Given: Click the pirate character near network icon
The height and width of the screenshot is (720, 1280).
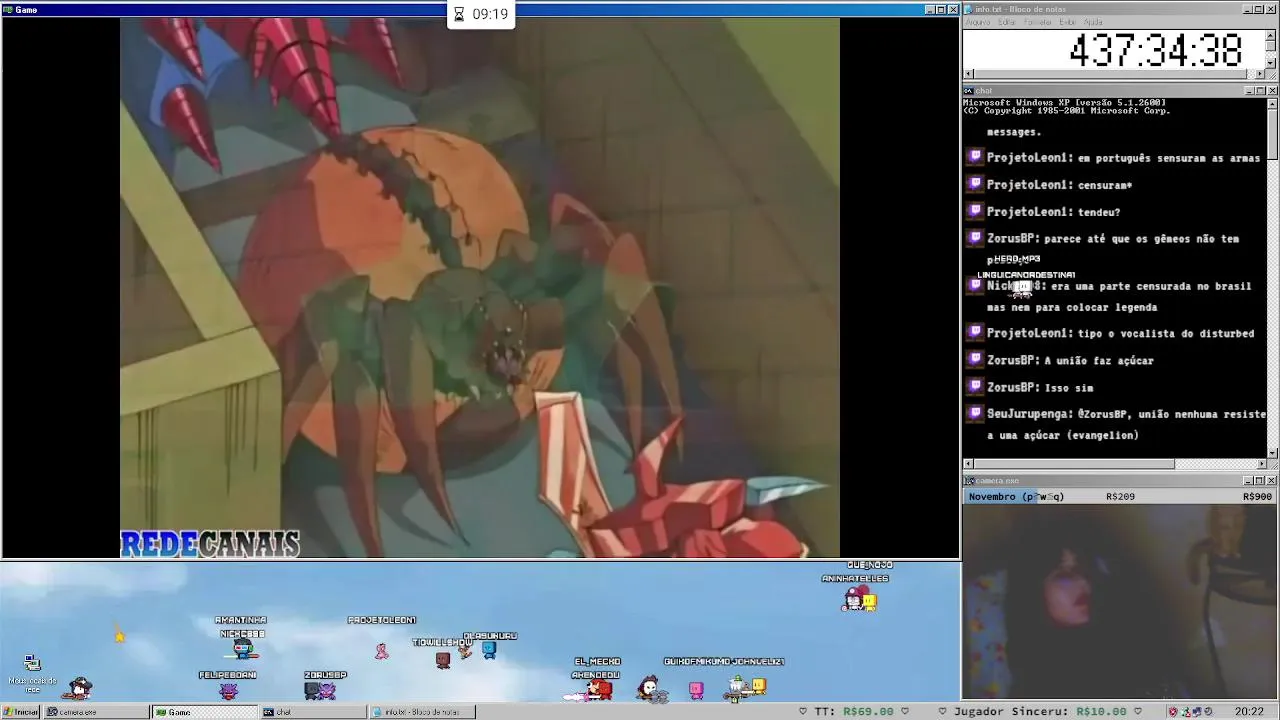Looking at the screenshot, I should click(80, 688).
